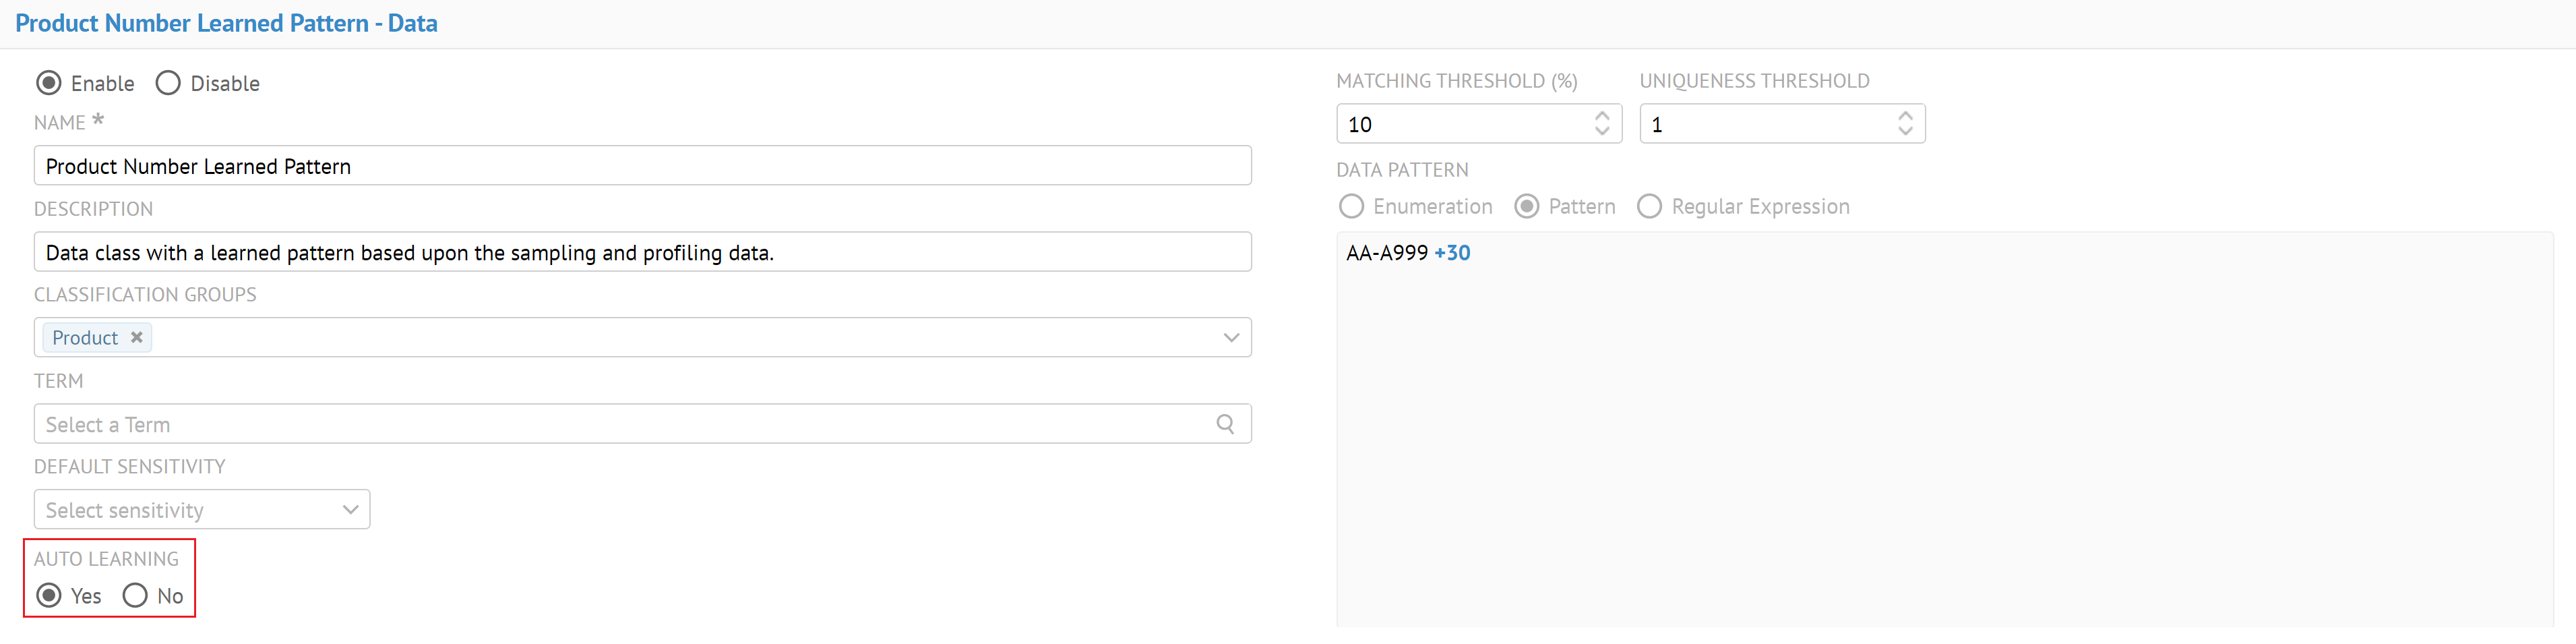
Task: Choose Enumeration data pattern option
Action: coord(1351,206)
